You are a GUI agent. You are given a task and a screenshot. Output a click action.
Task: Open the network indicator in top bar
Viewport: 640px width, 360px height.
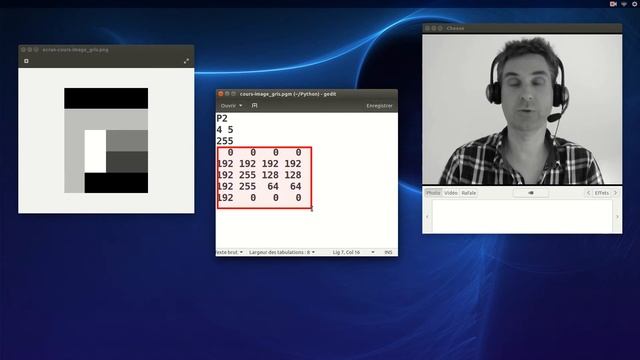pyautogui.click(x=624, y=4)
